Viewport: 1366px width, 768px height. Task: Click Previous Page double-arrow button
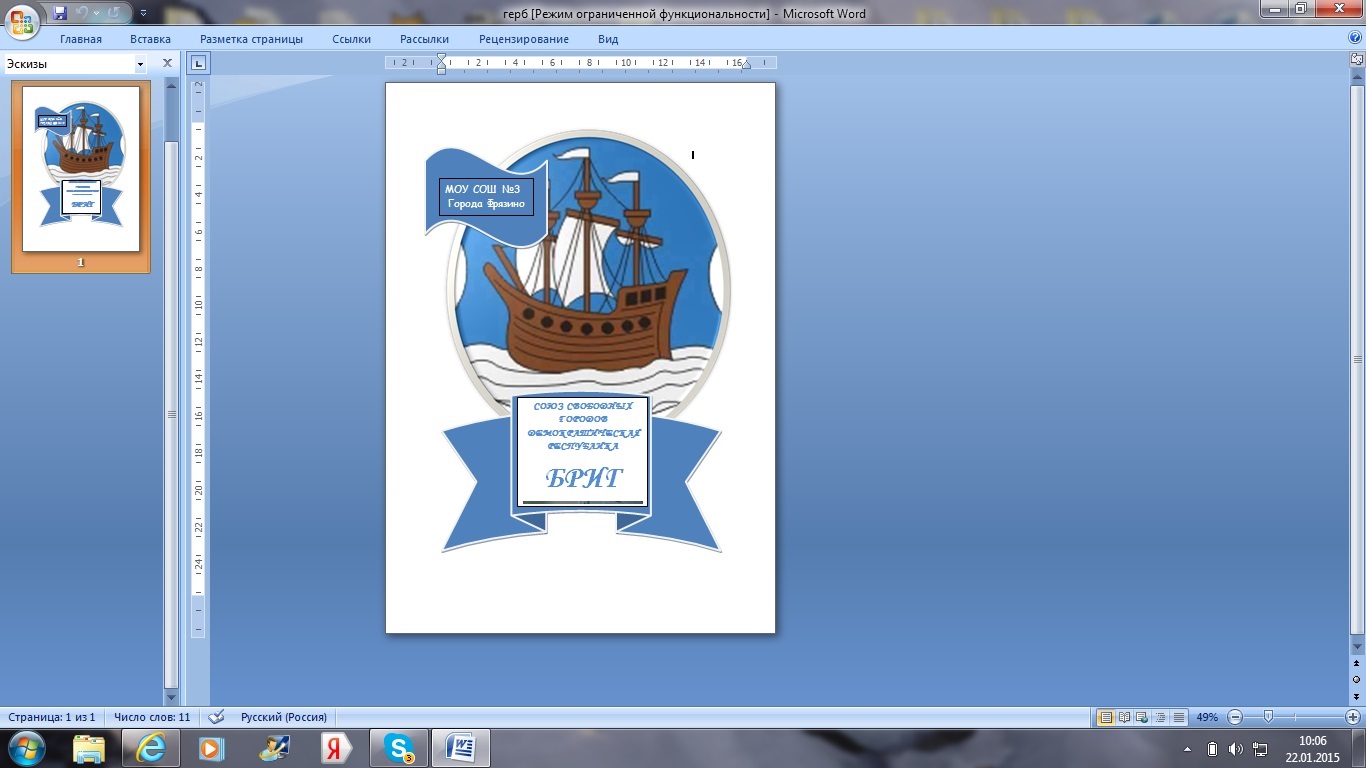(x=1356, y=663)
